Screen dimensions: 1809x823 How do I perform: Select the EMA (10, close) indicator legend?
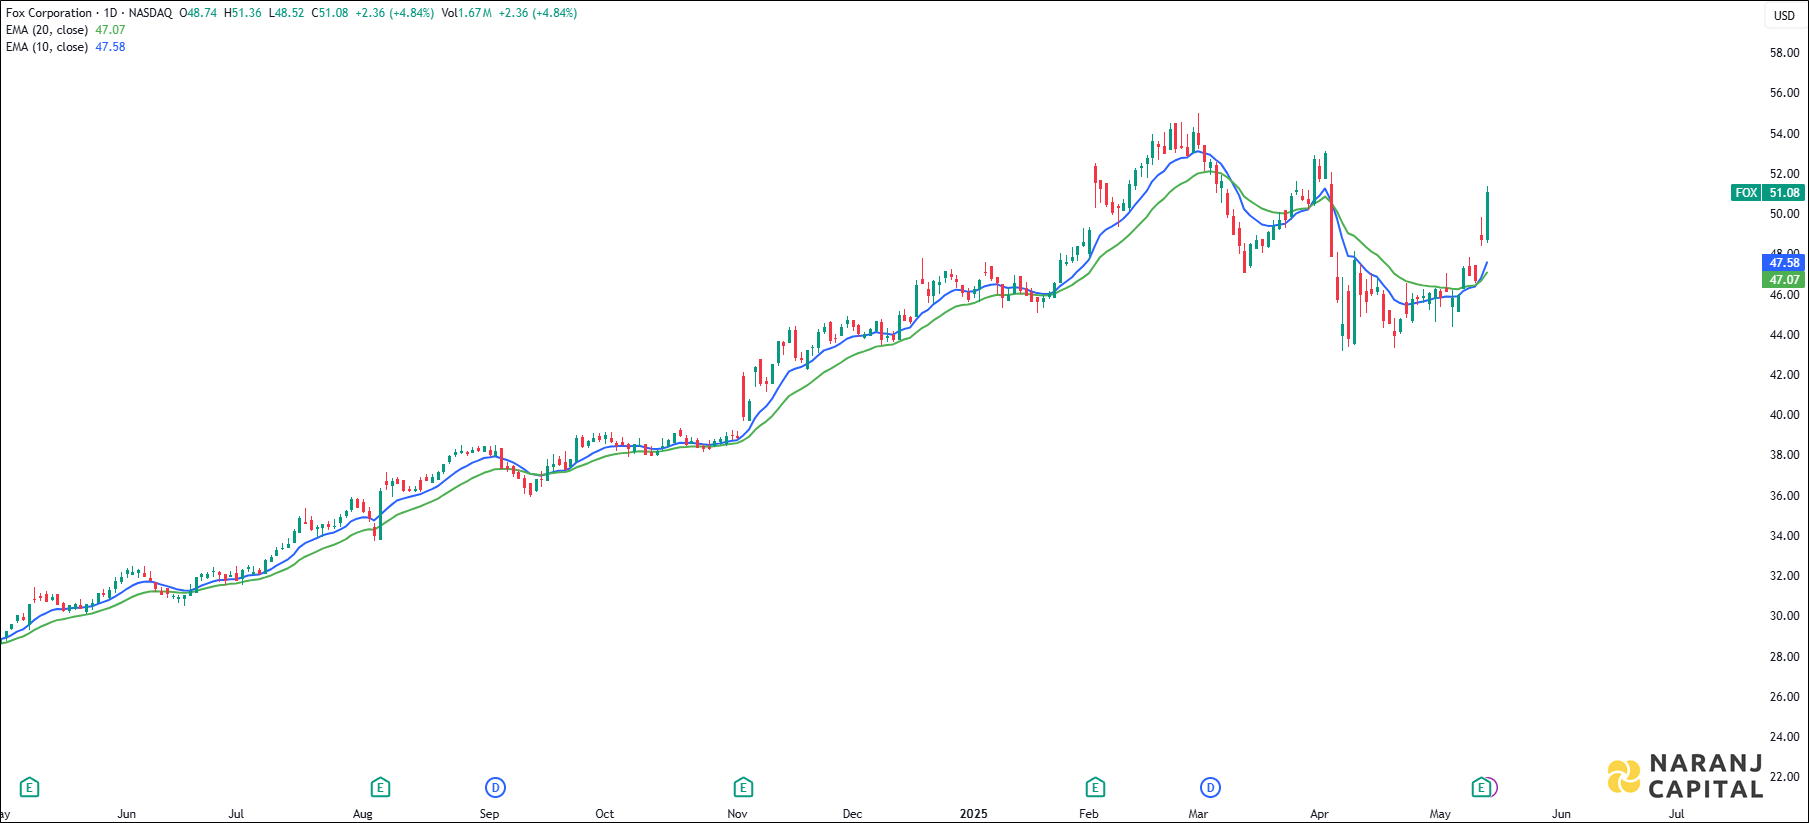coord(47,47)
